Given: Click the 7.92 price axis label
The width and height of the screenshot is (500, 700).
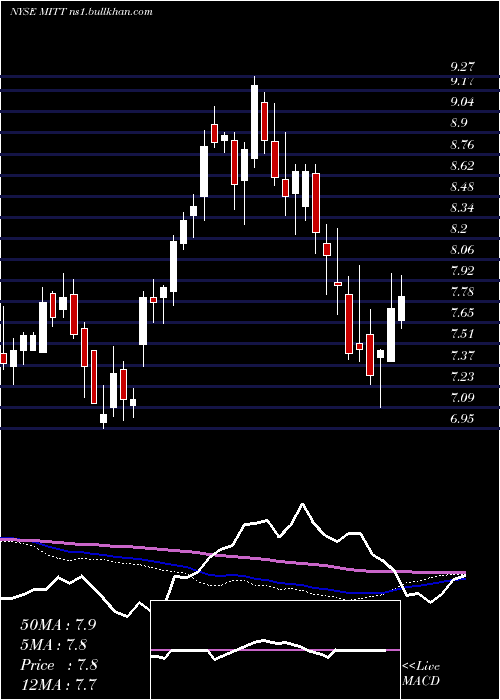Looking at the screenshot, I should pos(462,271).
